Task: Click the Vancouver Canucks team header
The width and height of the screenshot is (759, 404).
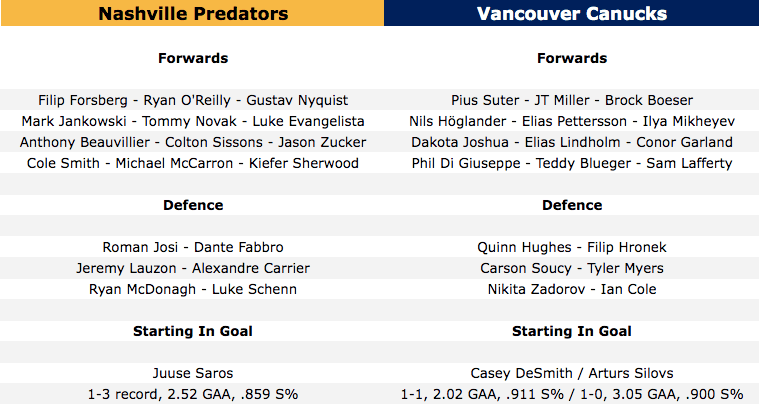Action: click(x=571, y=14)
